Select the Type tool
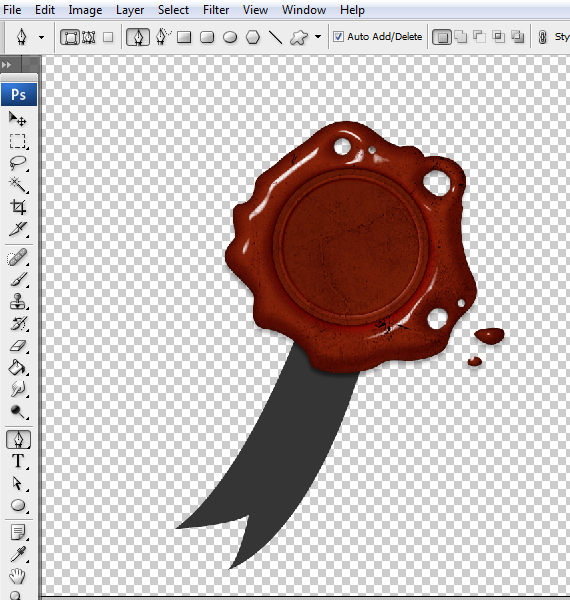The width and height of the screenshot is (570, 600). [18, 461]
